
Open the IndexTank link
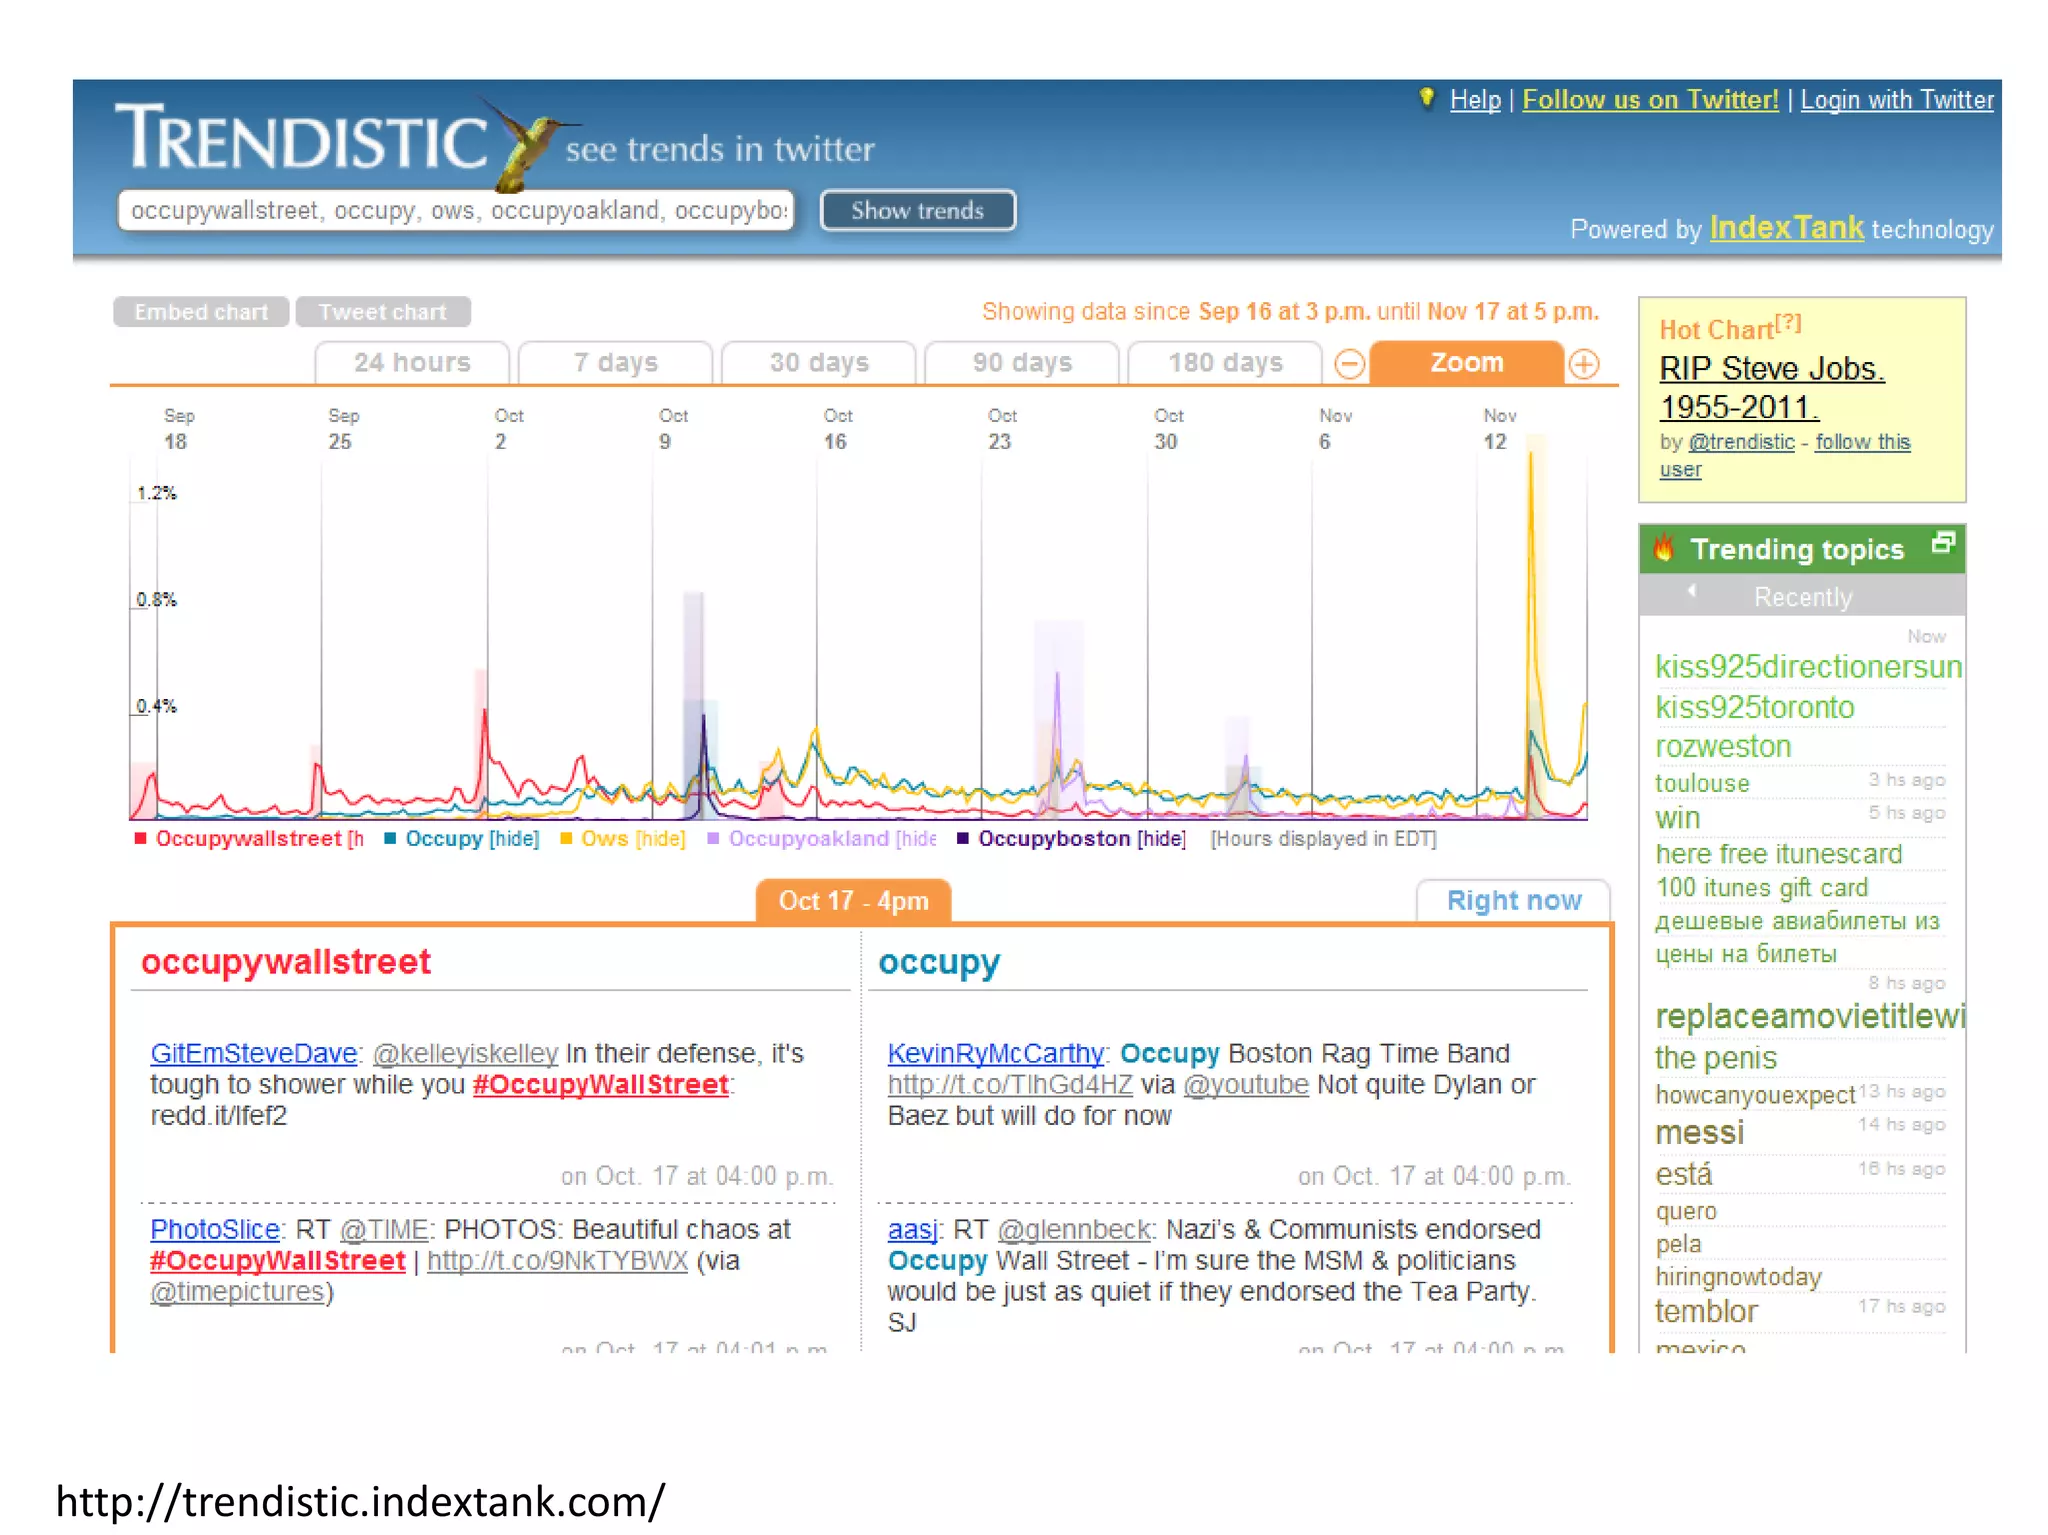(1786, 228)
